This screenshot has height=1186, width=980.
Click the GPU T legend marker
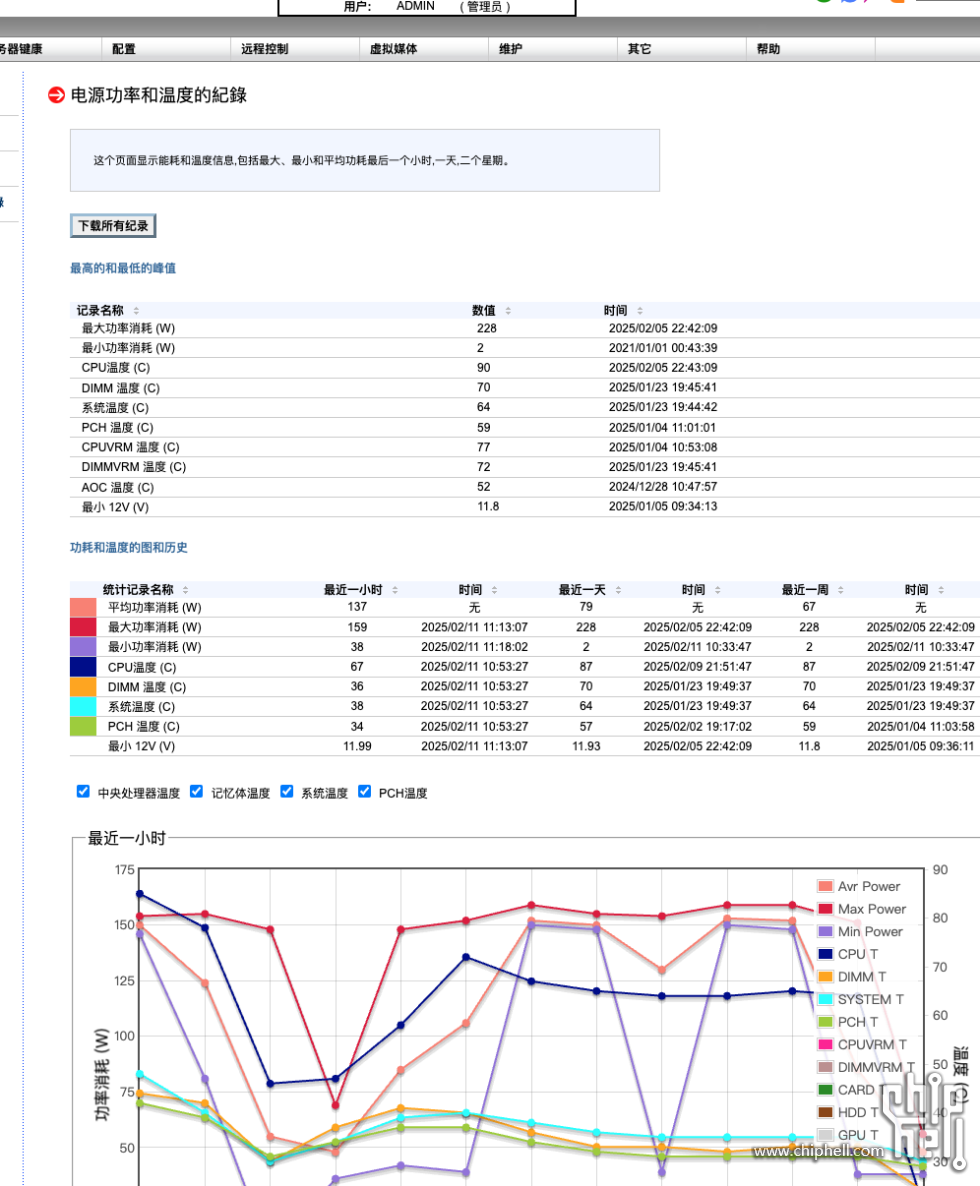pyautogui.click(x=825, y=1135)
